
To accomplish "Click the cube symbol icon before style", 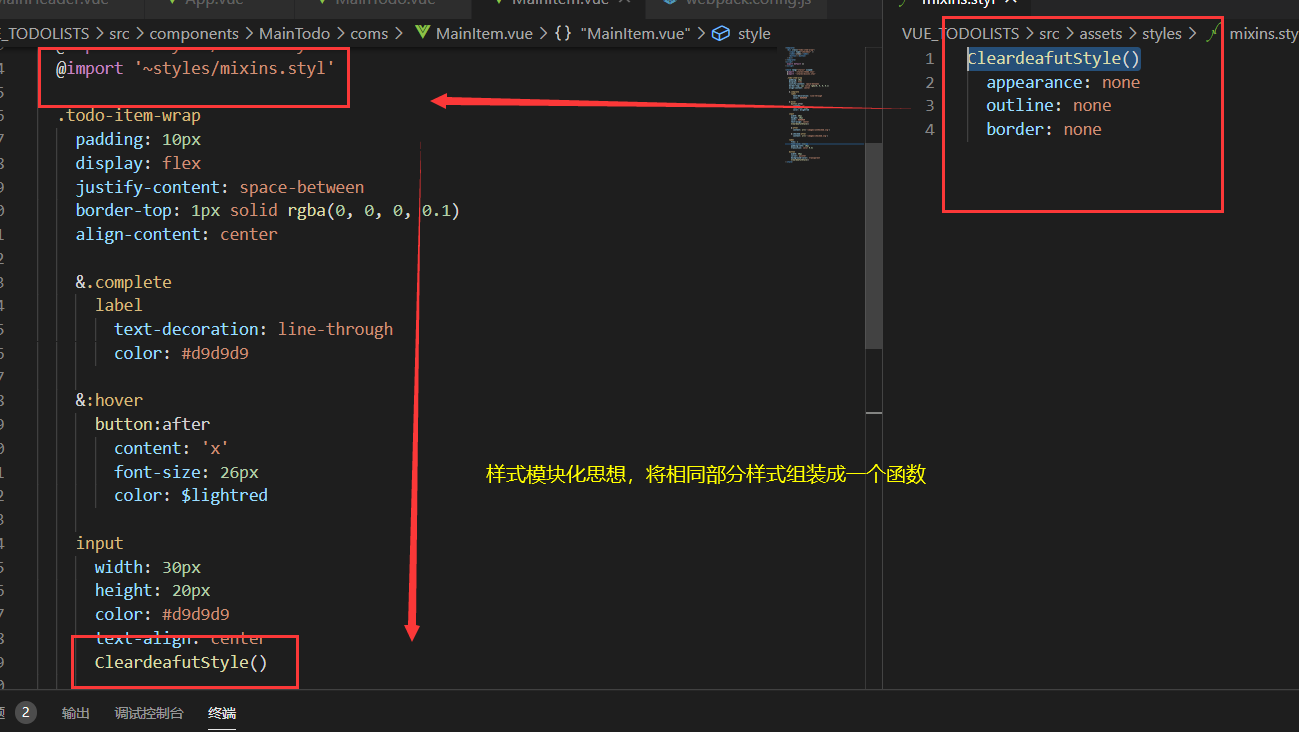I will 721,34.
